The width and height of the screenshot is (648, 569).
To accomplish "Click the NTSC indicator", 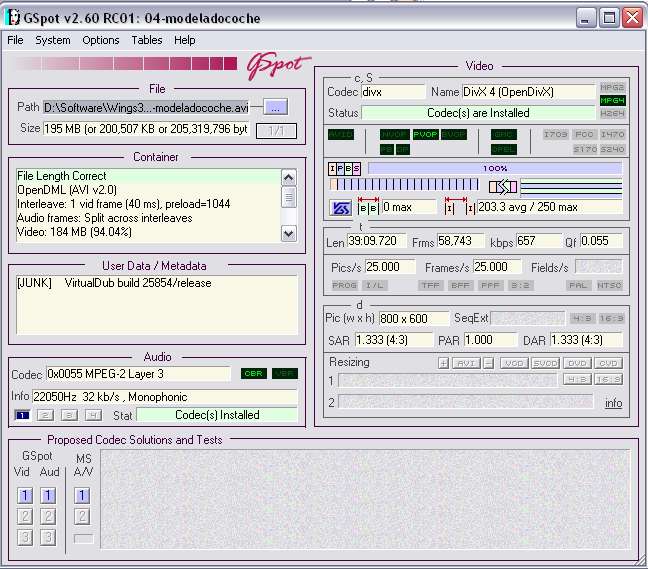I will (609, 285).
